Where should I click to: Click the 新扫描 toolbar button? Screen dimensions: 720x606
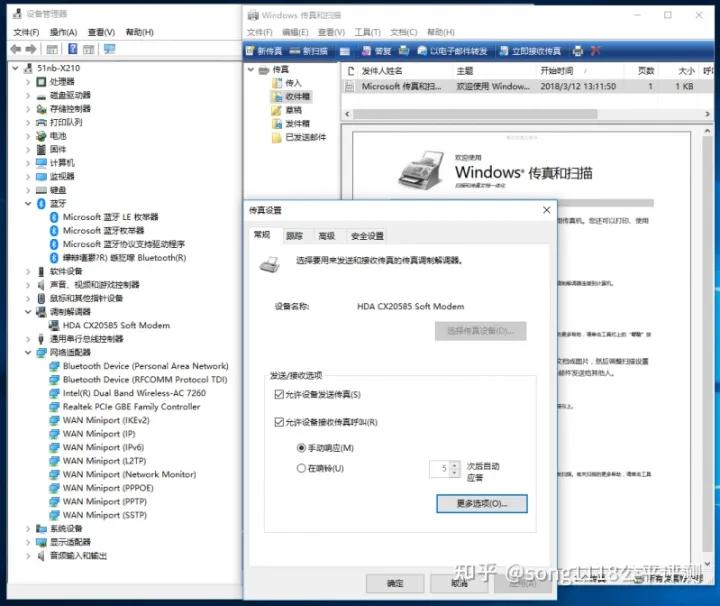point(309,51)
